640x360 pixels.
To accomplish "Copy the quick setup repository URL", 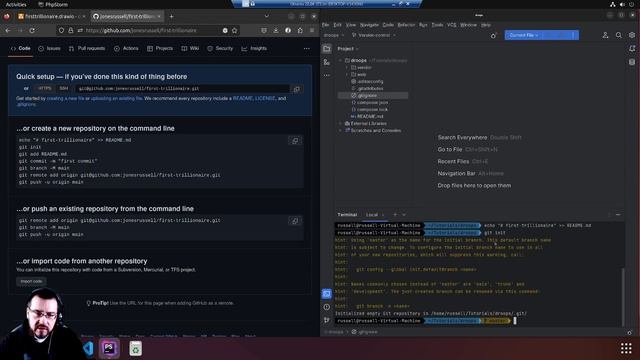I will [x=297, y=89].
